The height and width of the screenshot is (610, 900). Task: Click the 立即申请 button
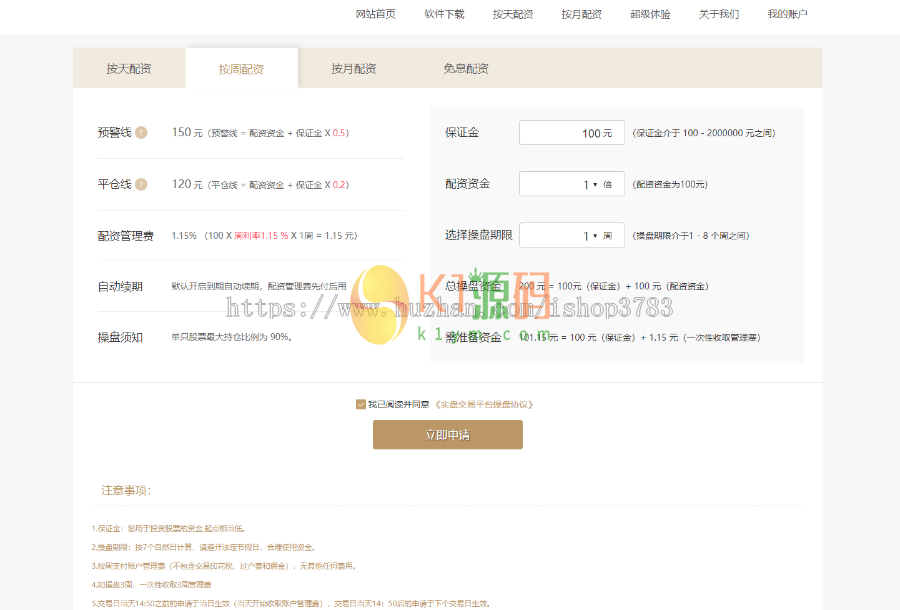click(448, 434)
